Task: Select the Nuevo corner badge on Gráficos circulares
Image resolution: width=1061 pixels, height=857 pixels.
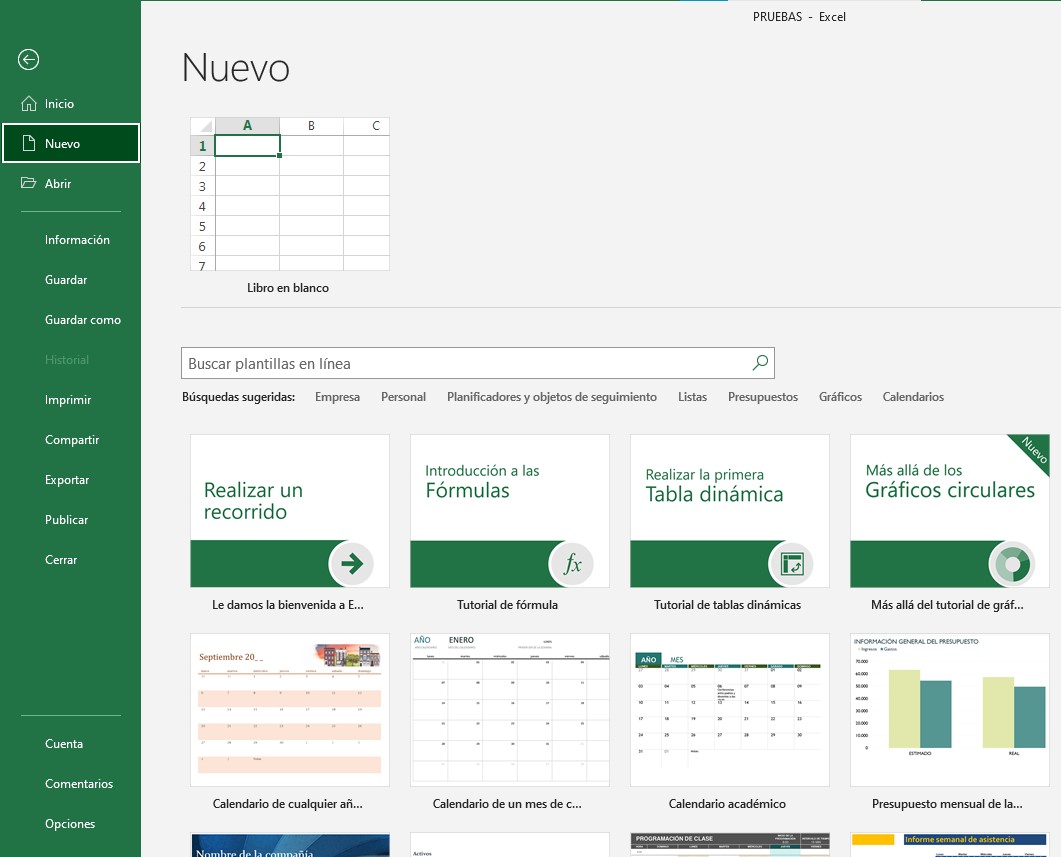Action: 1036,451
